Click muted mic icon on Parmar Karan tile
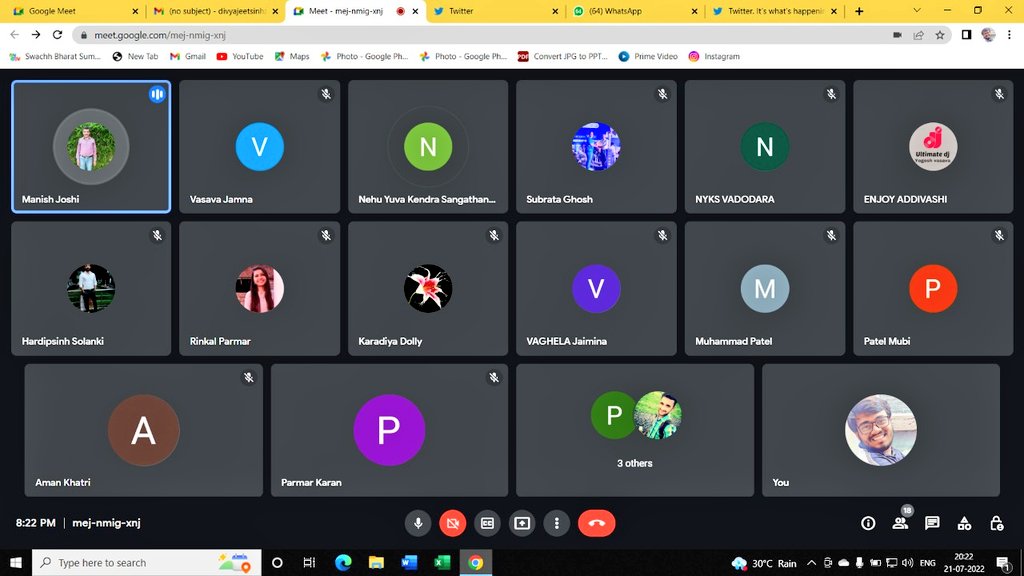 [494, 377]
